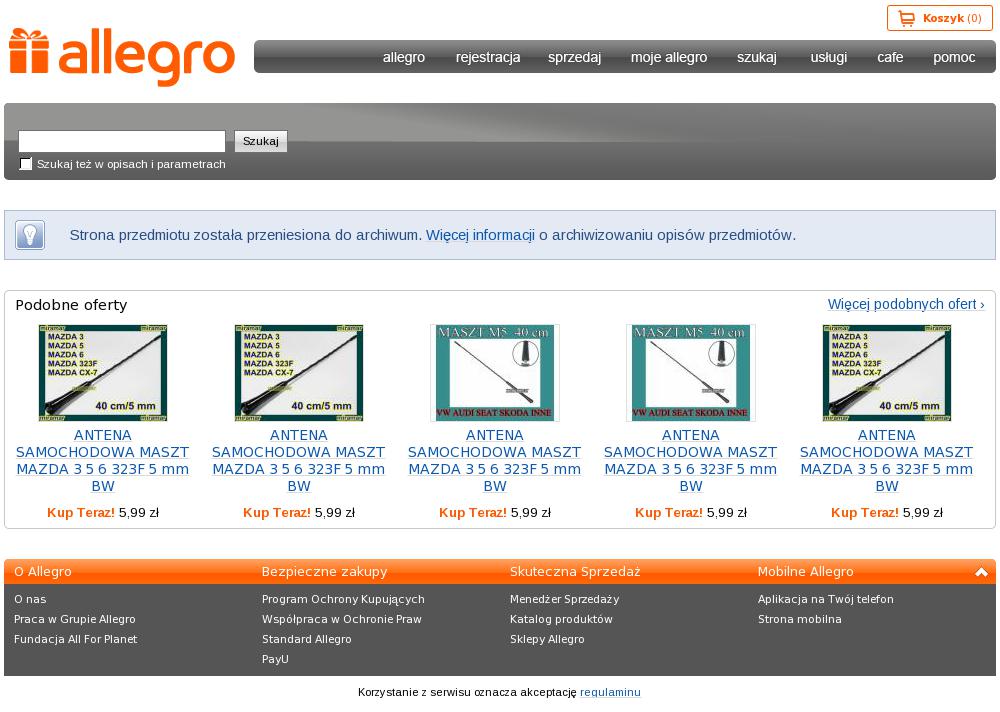1000x712 pixels.
Task: Open Sklepy Allegro link
Action: point(547,639)
